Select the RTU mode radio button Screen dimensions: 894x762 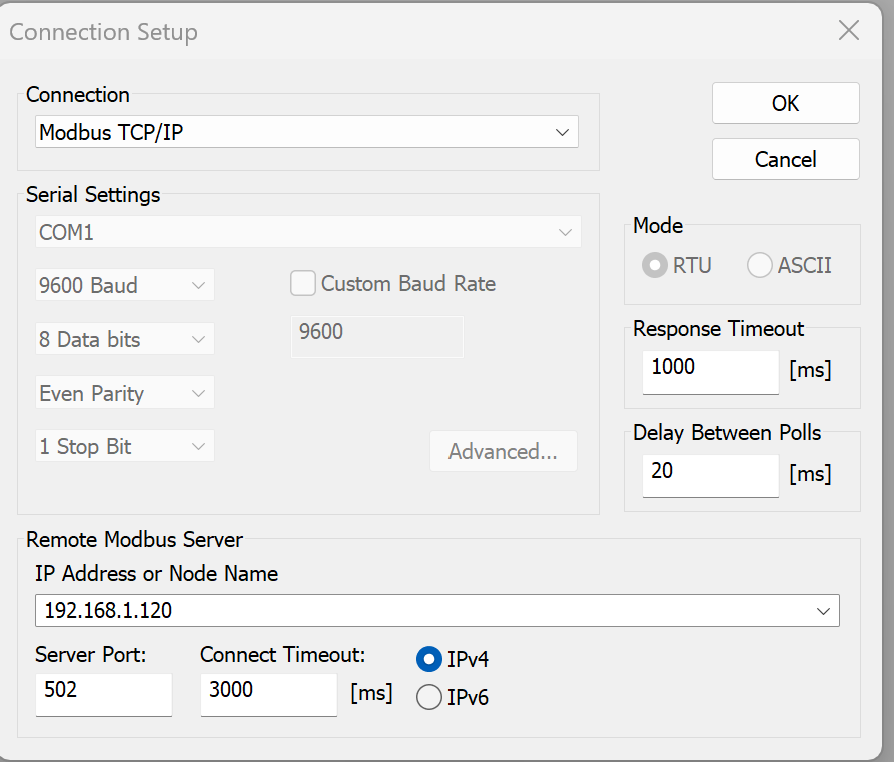(x=655, y=266)
